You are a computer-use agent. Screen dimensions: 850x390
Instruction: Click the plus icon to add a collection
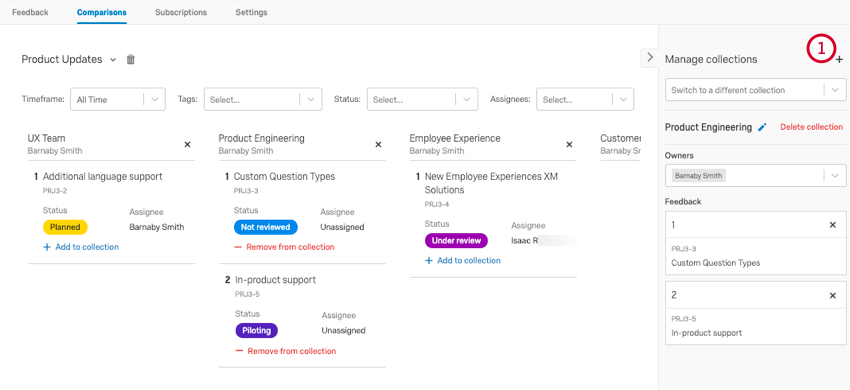point(839,60)
